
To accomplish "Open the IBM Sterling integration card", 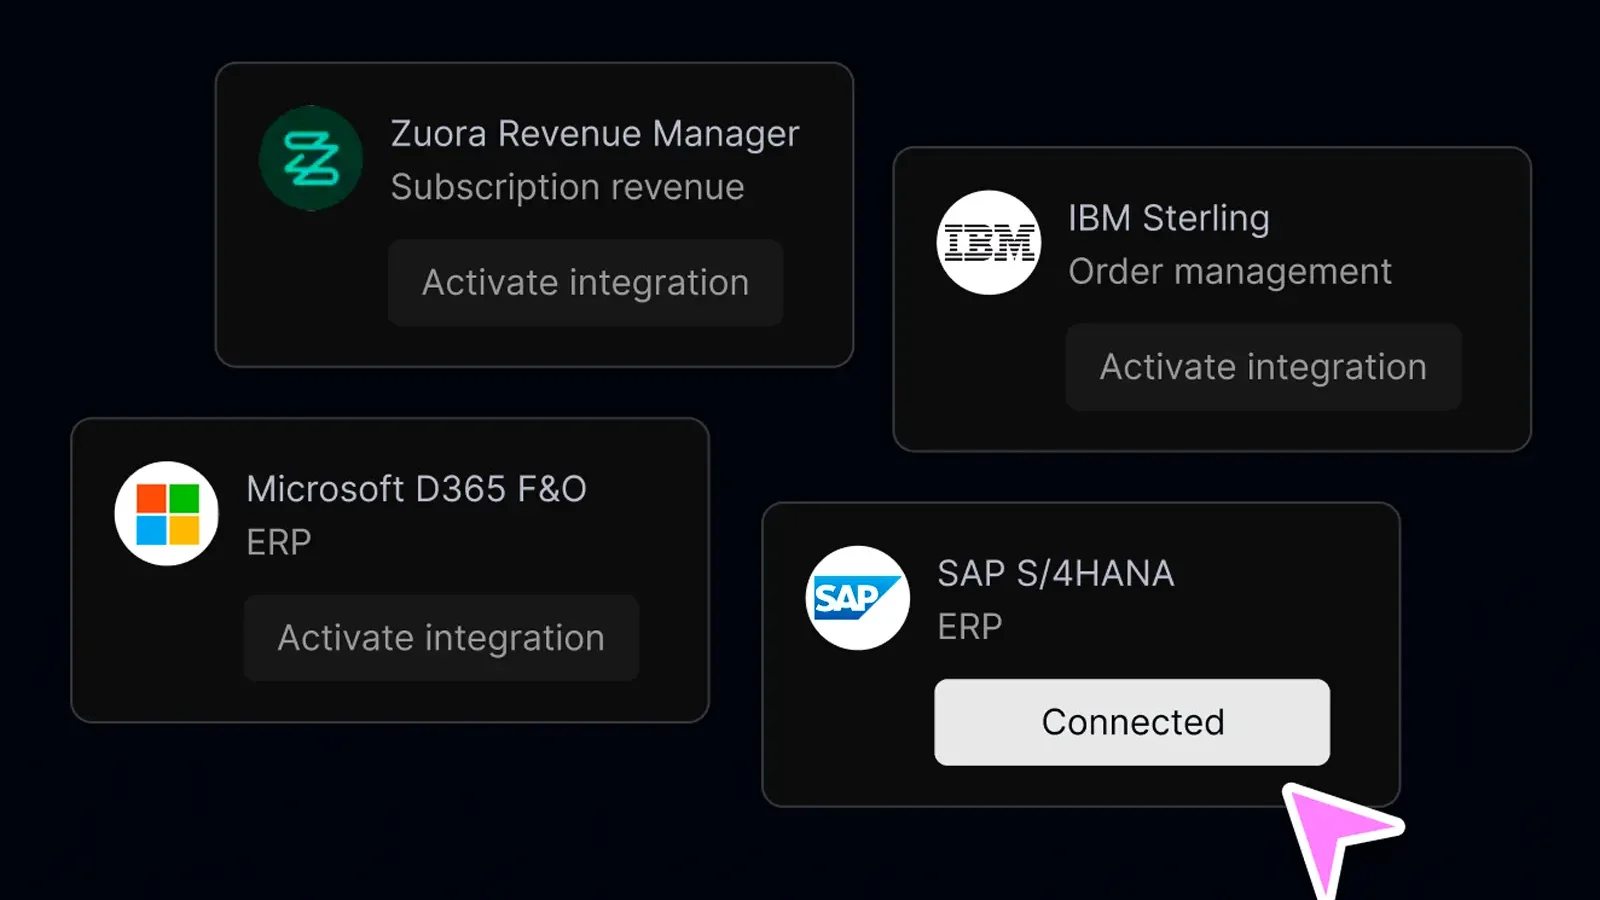I will click(x=1212, y=299).
